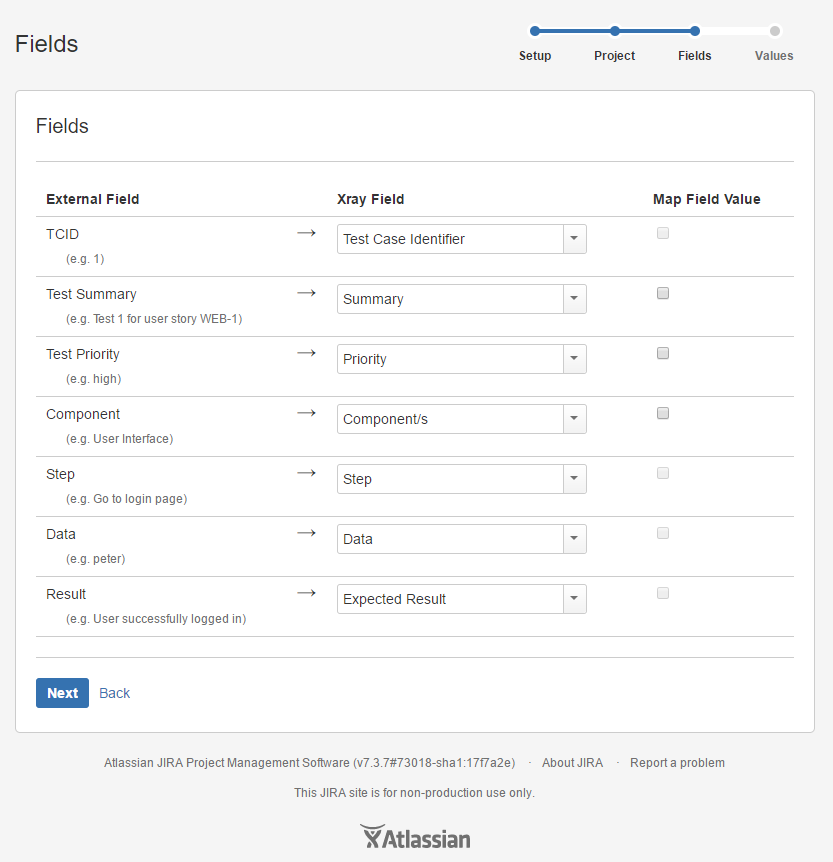The height and width of the screenshot is (862, 833).
Task: Open the Test Case Identifier dropdown
Action: tap(462, 239)
